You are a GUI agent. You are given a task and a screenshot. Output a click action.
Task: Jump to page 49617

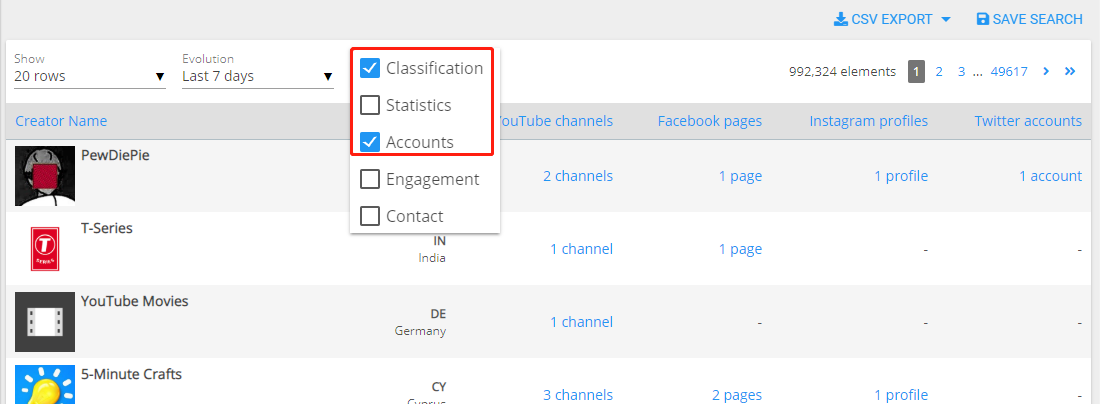[1009, 72]
